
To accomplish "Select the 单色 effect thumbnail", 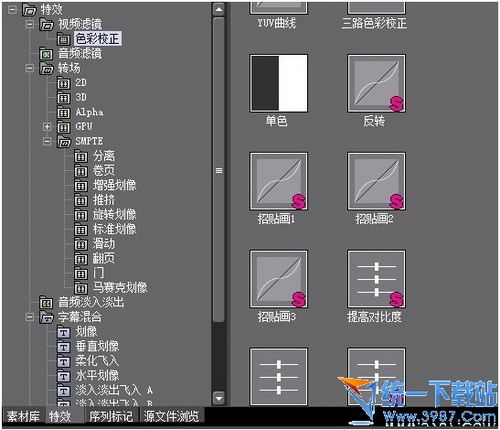I will (x=278, y=83).
